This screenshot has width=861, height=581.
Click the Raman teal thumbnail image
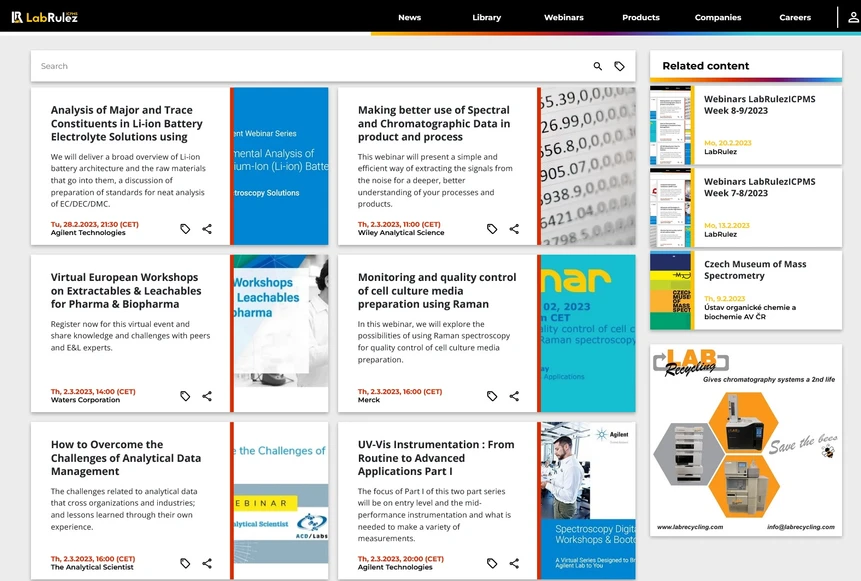coord(588,333)
